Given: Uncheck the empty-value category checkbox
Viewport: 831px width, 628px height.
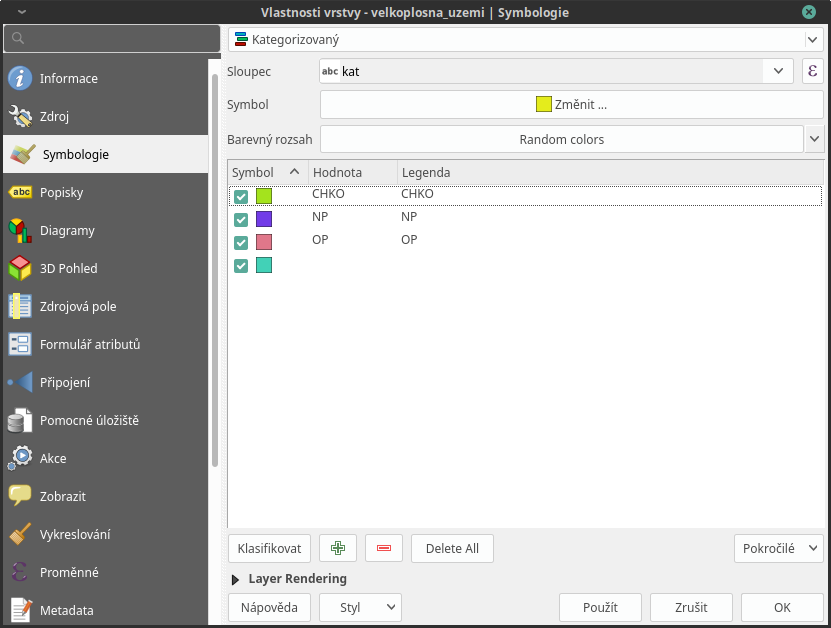Looking at the screenshot, I should click(241, 266).
